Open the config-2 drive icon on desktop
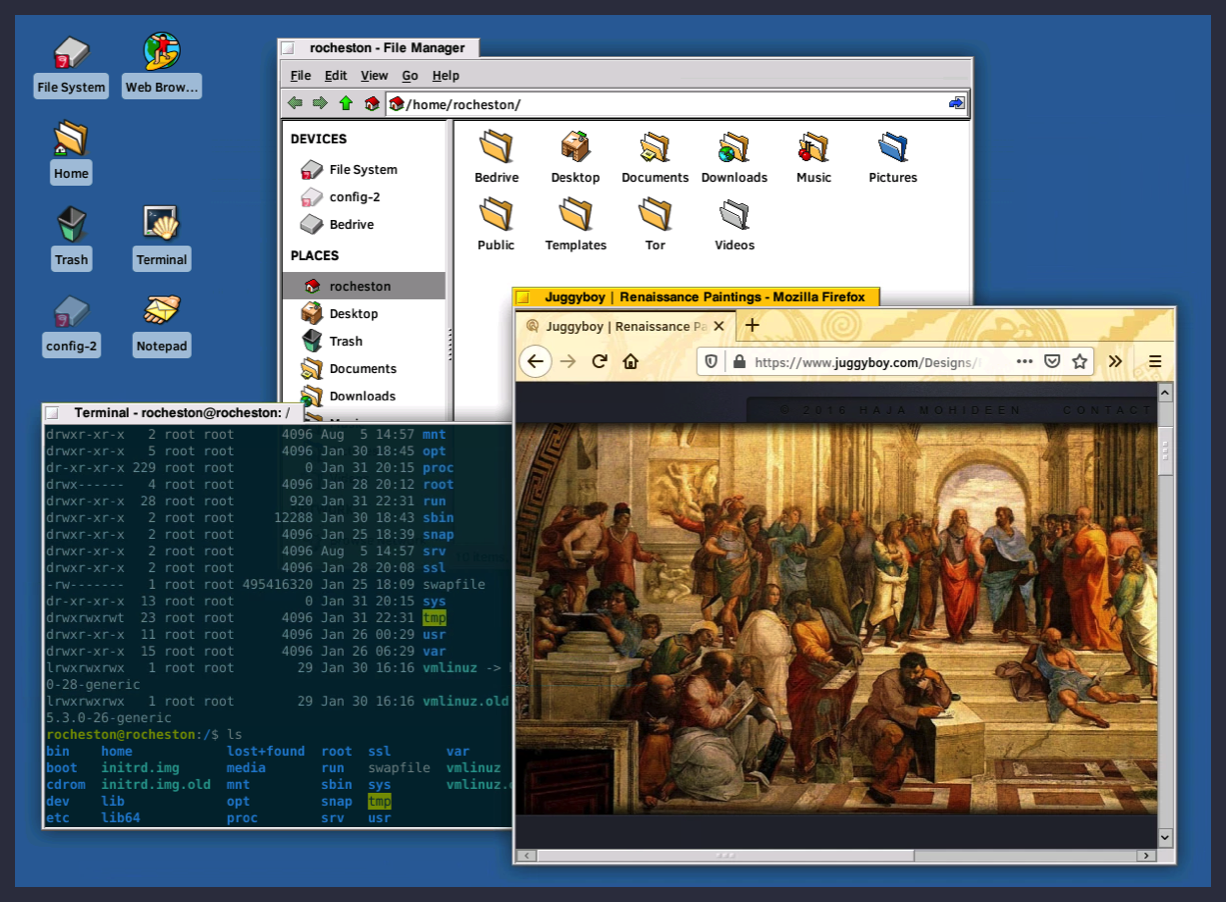The width and height of the screenshot is (1226, 902). coord(71,325)
